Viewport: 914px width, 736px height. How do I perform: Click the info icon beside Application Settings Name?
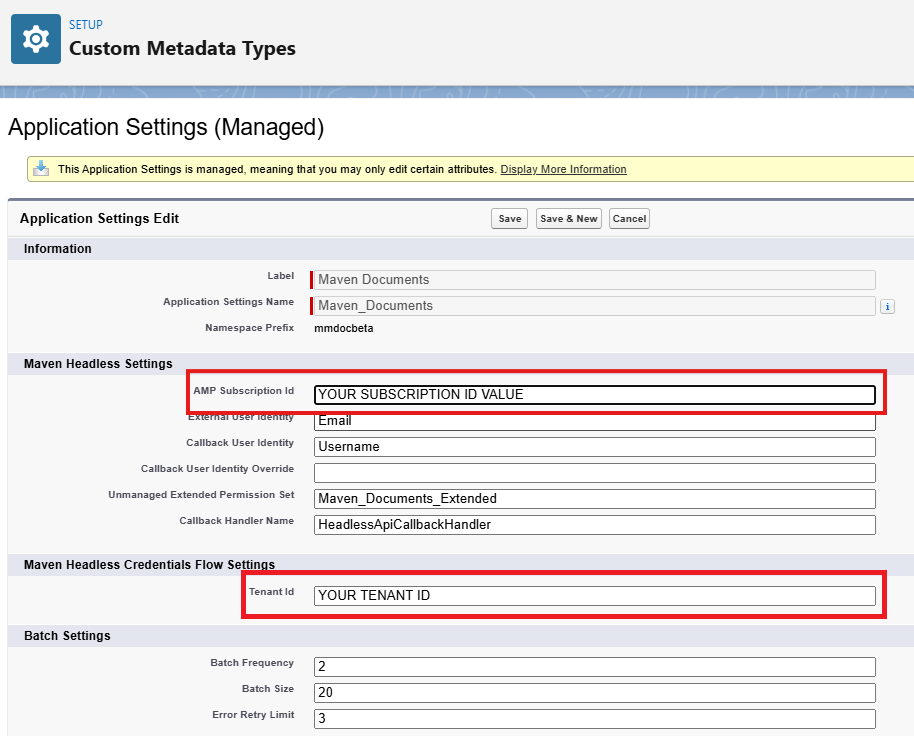886,307
